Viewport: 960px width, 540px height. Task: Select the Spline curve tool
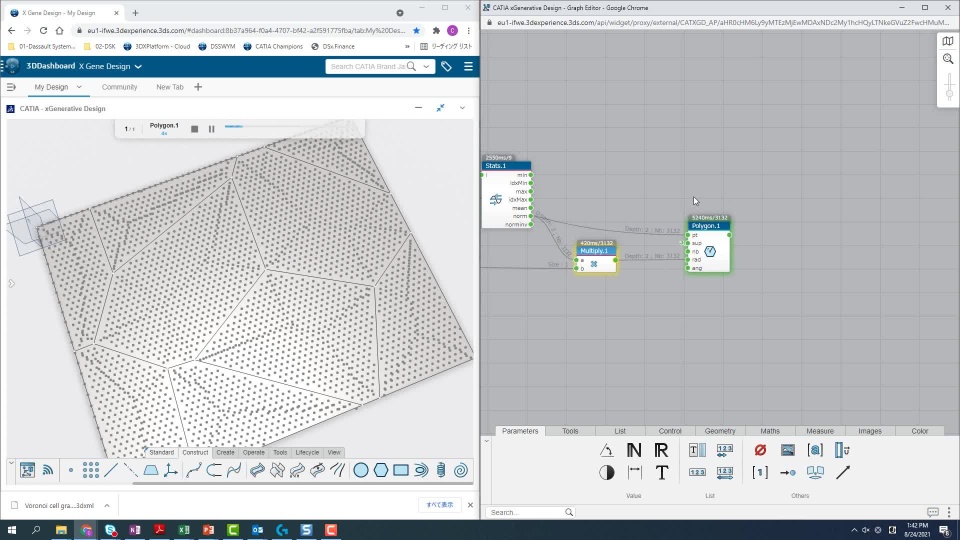194,470
